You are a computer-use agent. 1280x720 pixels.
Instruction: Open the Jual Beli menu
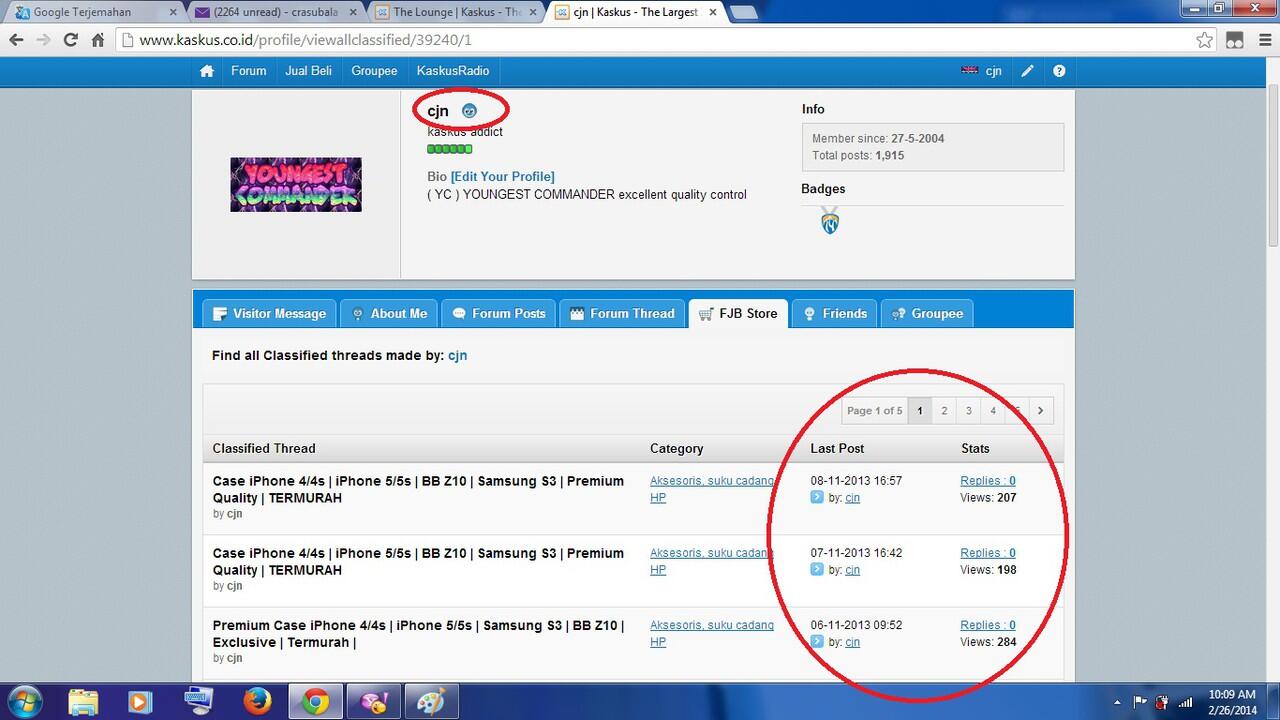308,71
